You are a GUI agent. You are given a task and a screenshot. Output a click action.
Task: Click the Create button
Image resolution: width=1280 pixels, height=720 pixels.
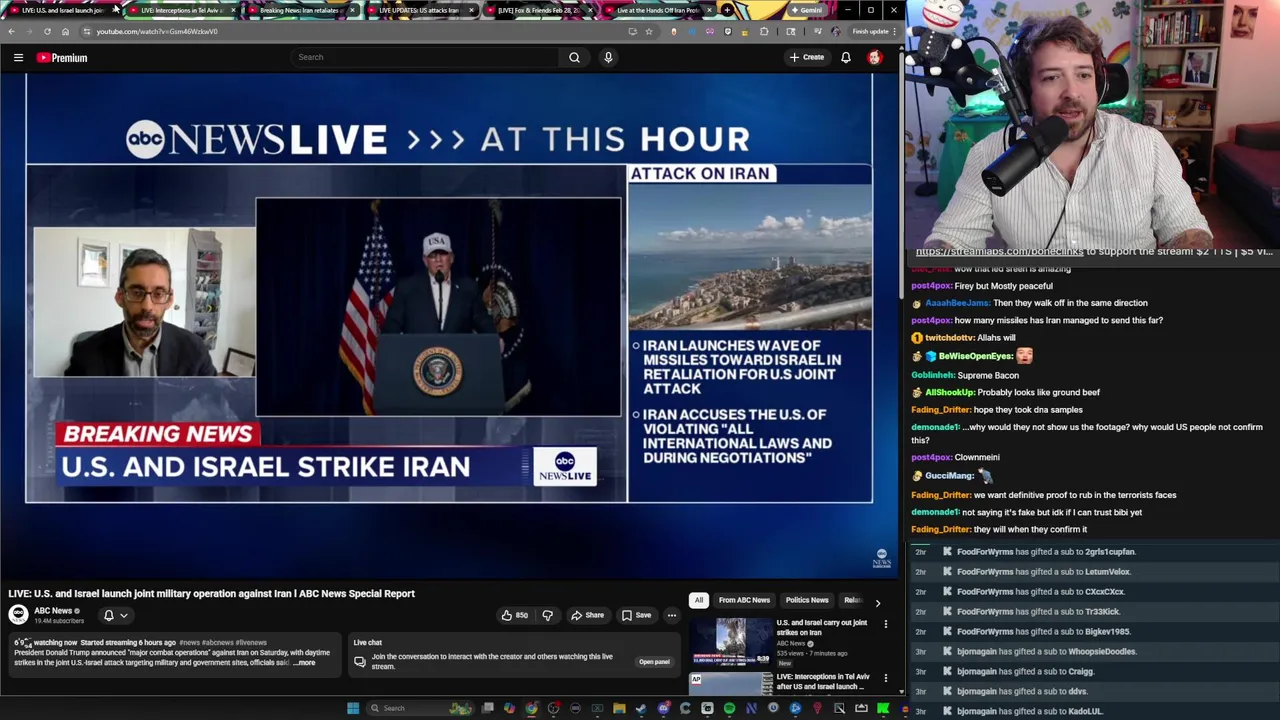click(x=807, y=57)
